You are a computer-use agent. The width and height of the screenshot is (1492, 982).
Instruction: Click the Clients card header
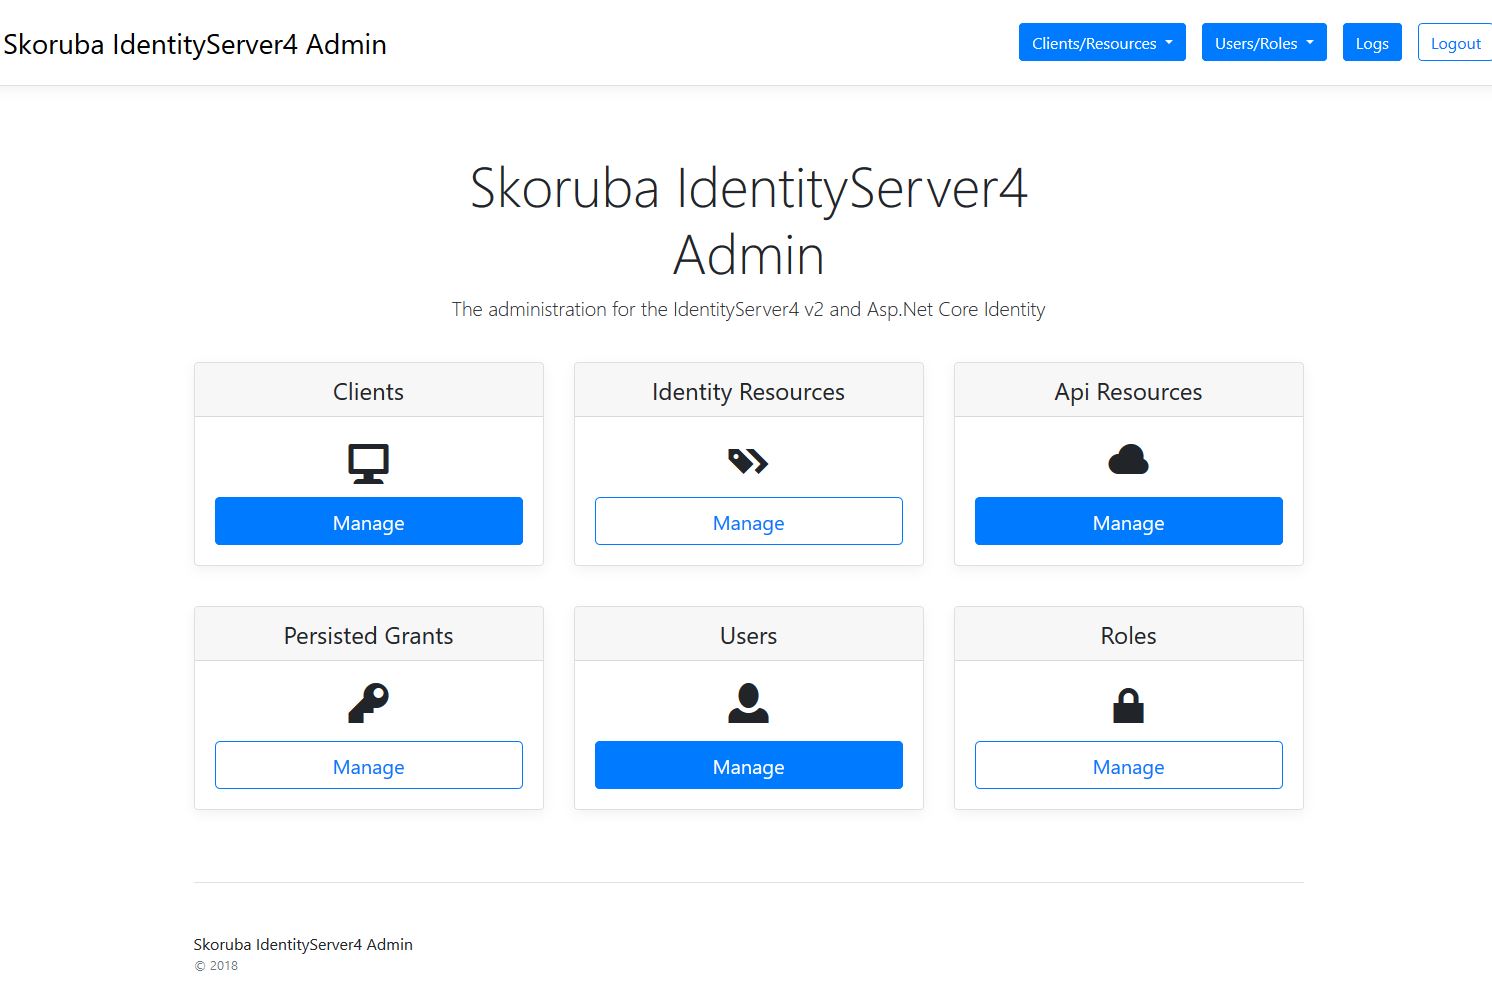click(x=368, y=391)
